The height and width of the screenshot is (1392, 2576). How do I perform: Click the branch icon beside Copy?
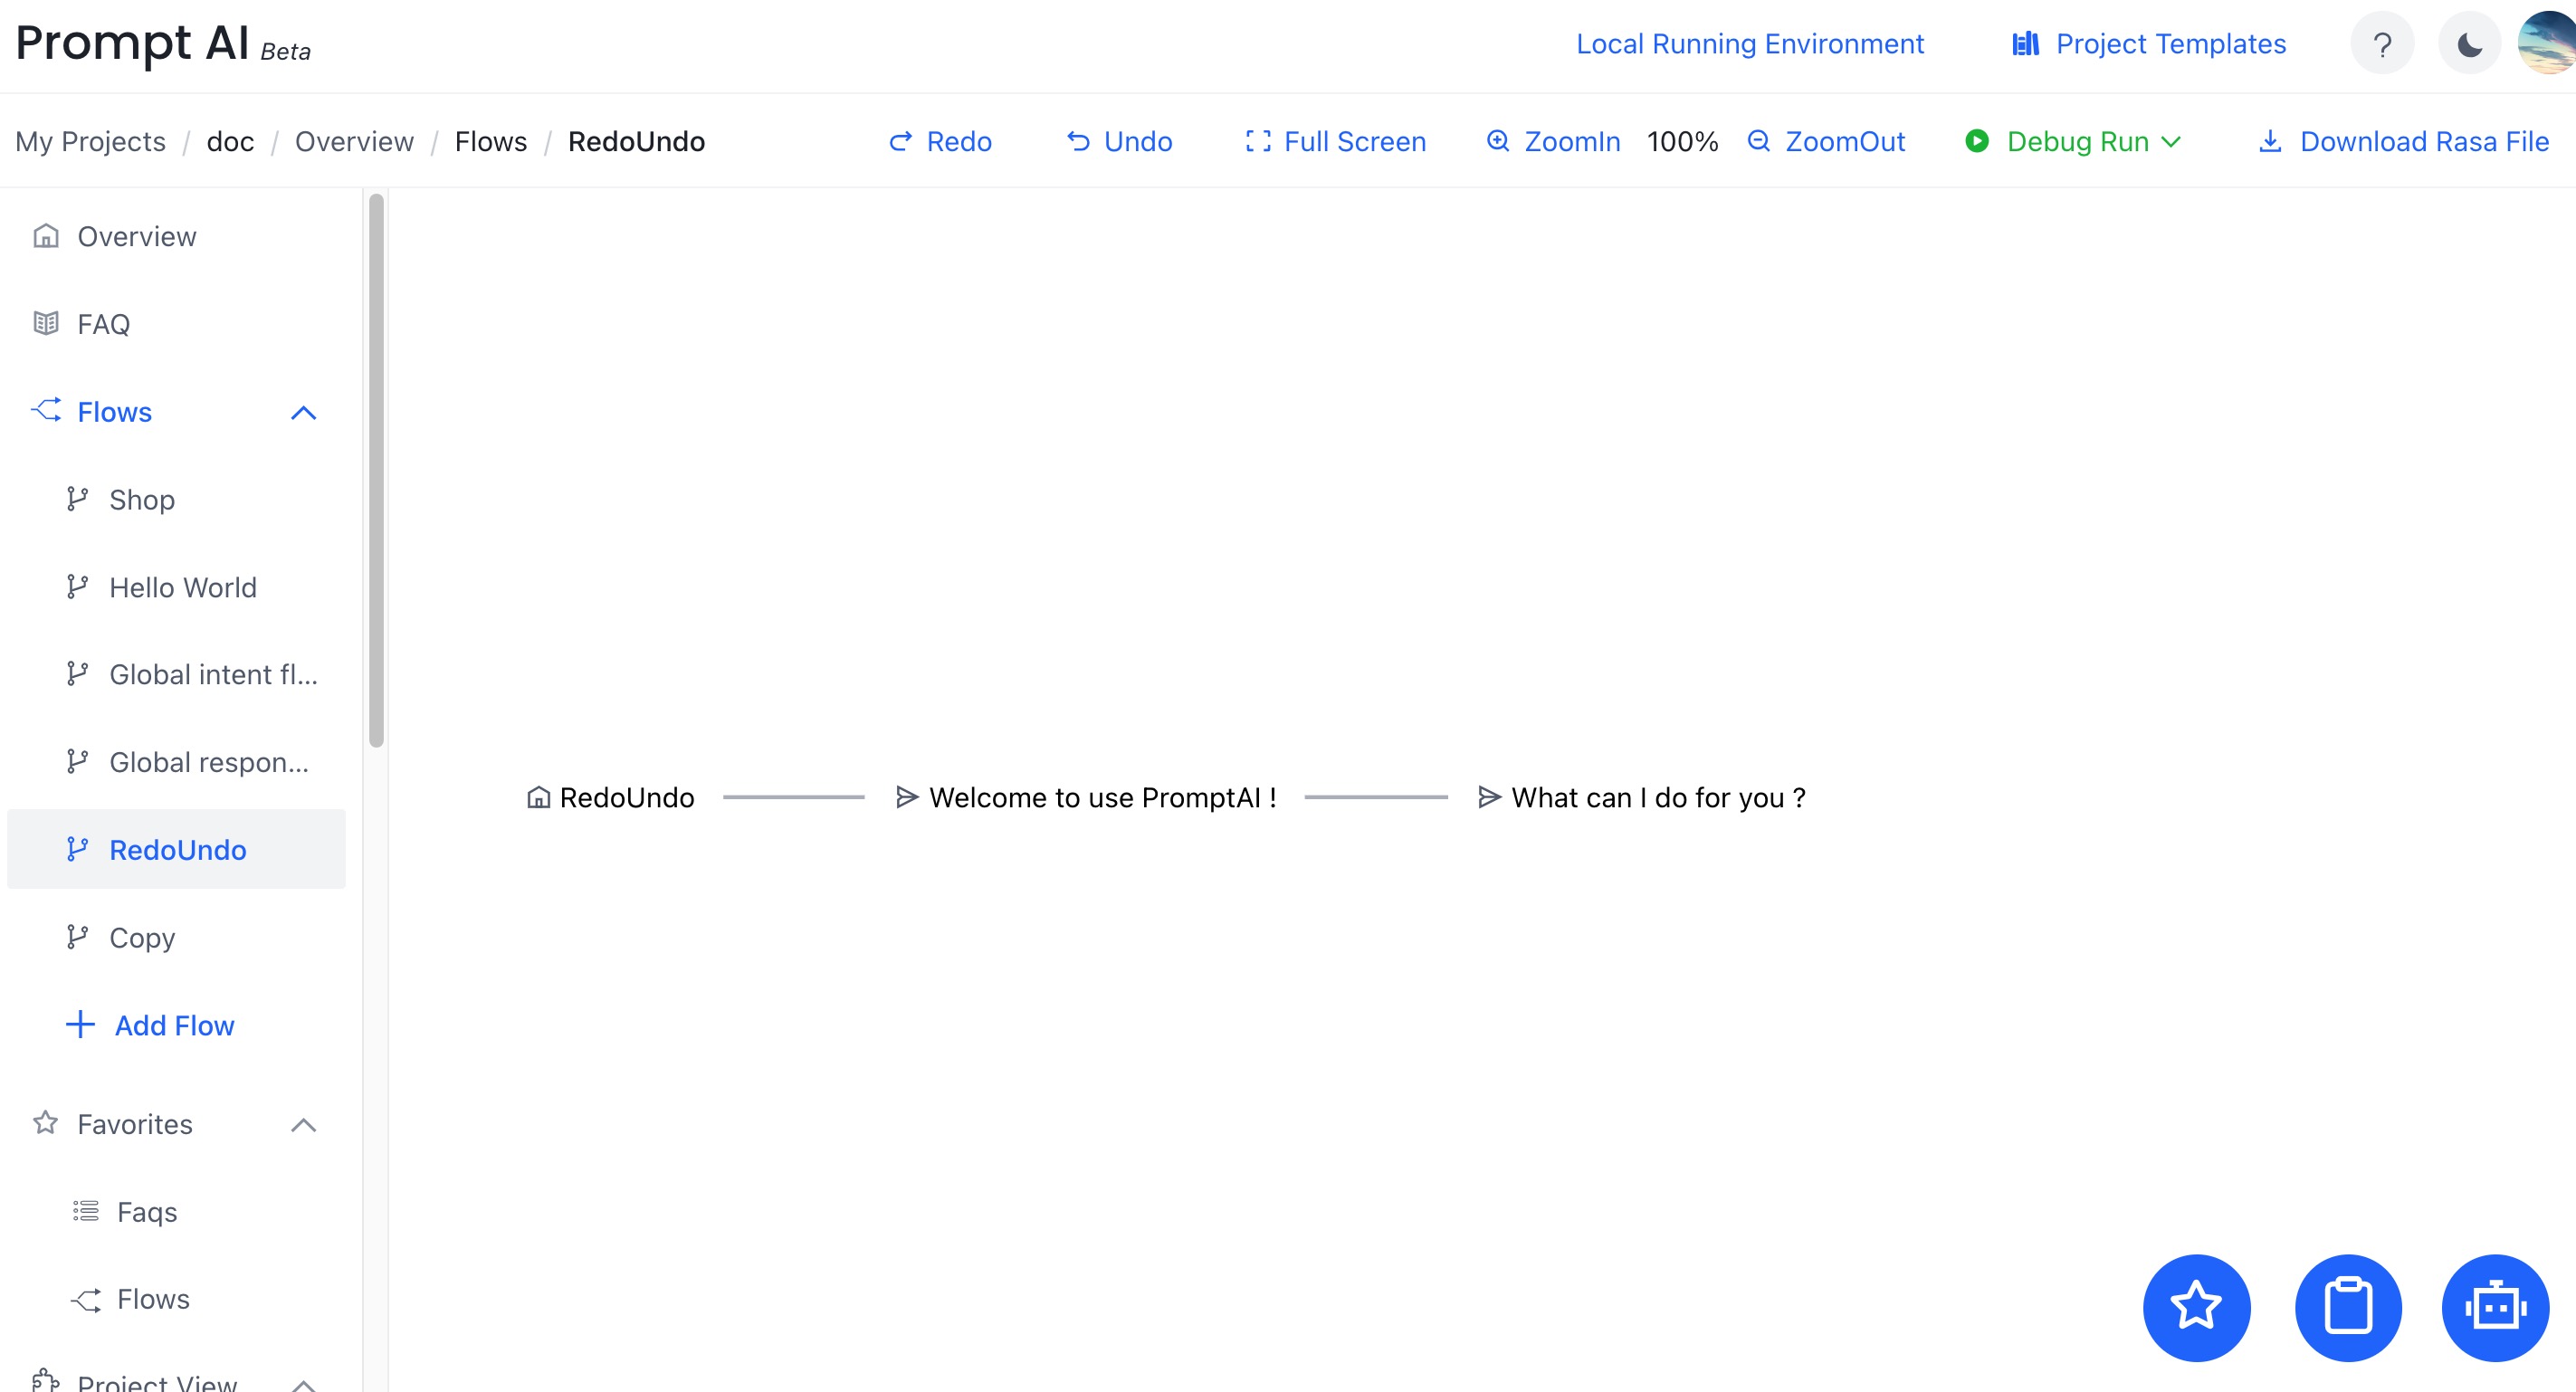pos(78,936)
